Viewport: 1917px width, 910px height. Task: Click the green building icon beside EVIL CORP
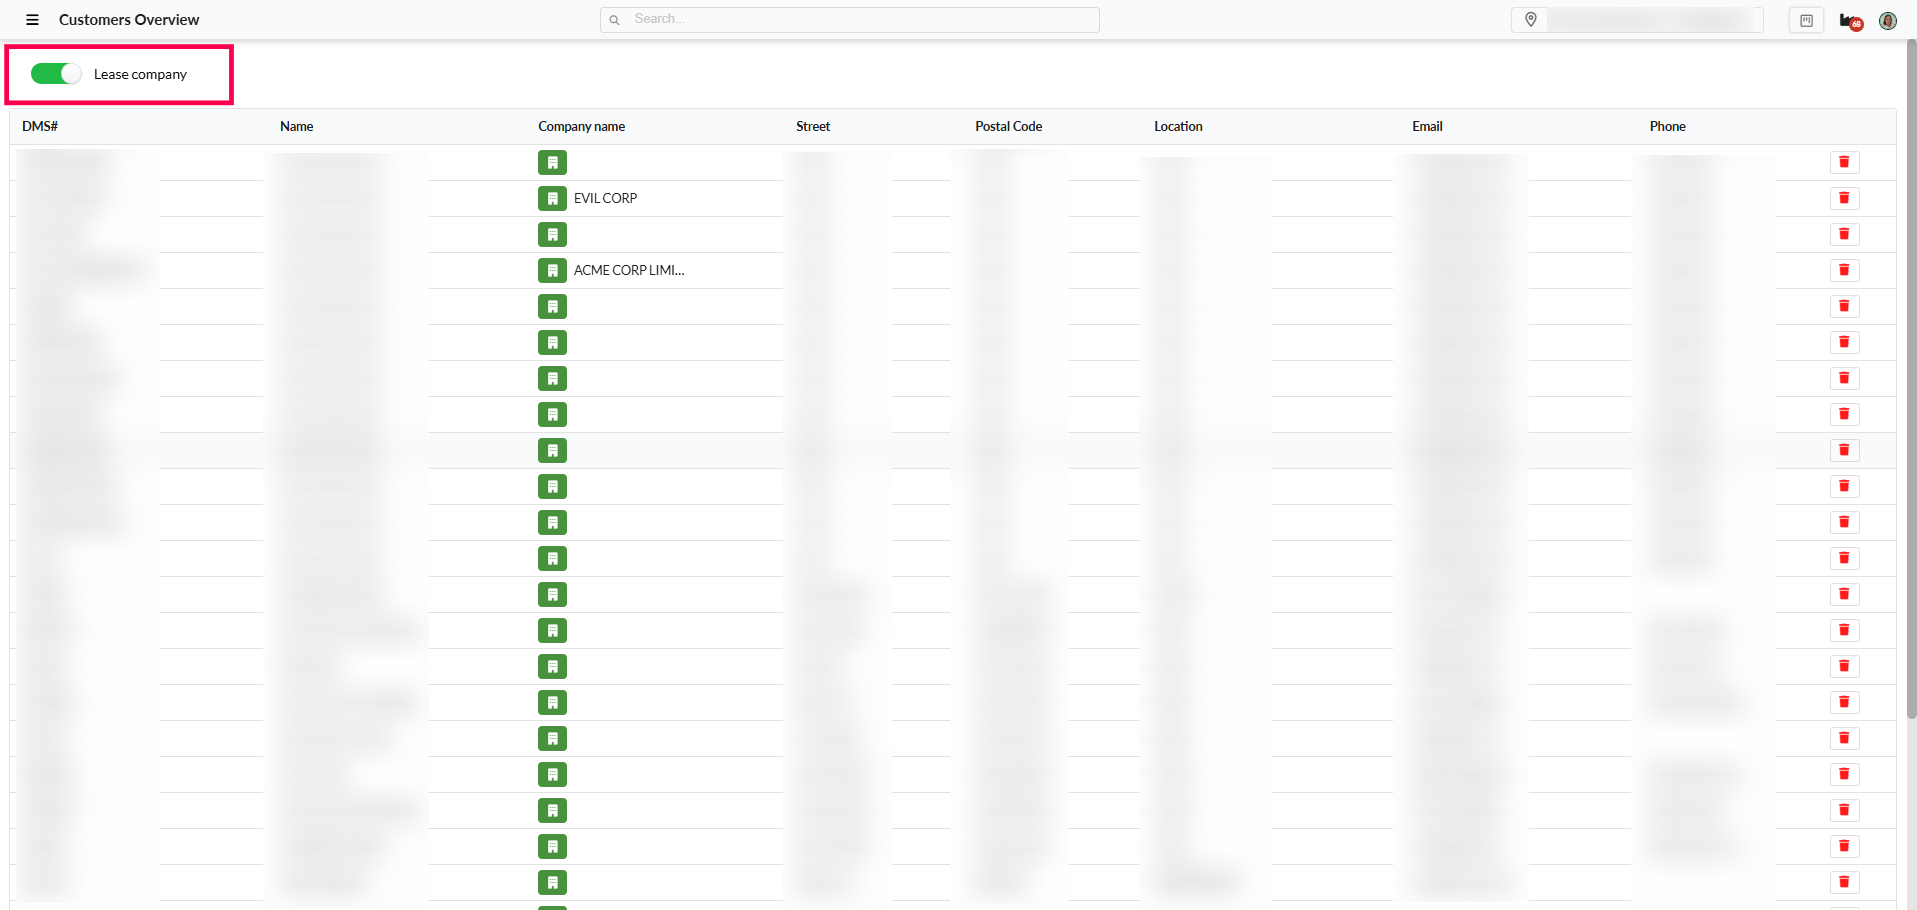552,198
